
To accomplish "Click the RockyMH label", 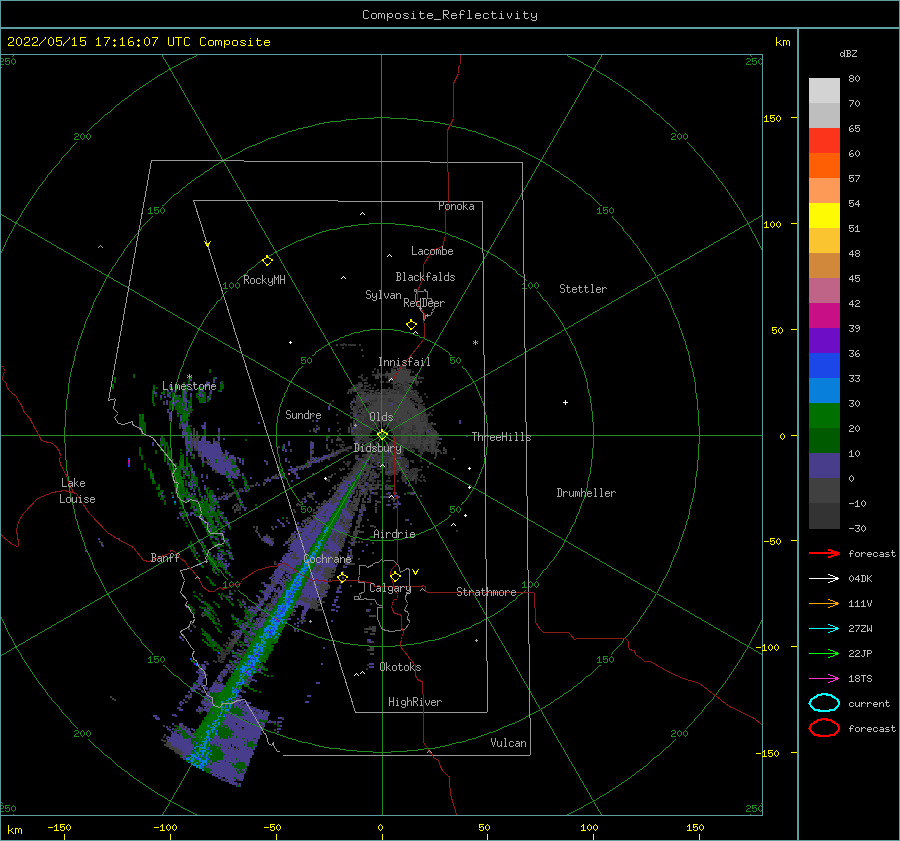I will (x=264, y=280).
